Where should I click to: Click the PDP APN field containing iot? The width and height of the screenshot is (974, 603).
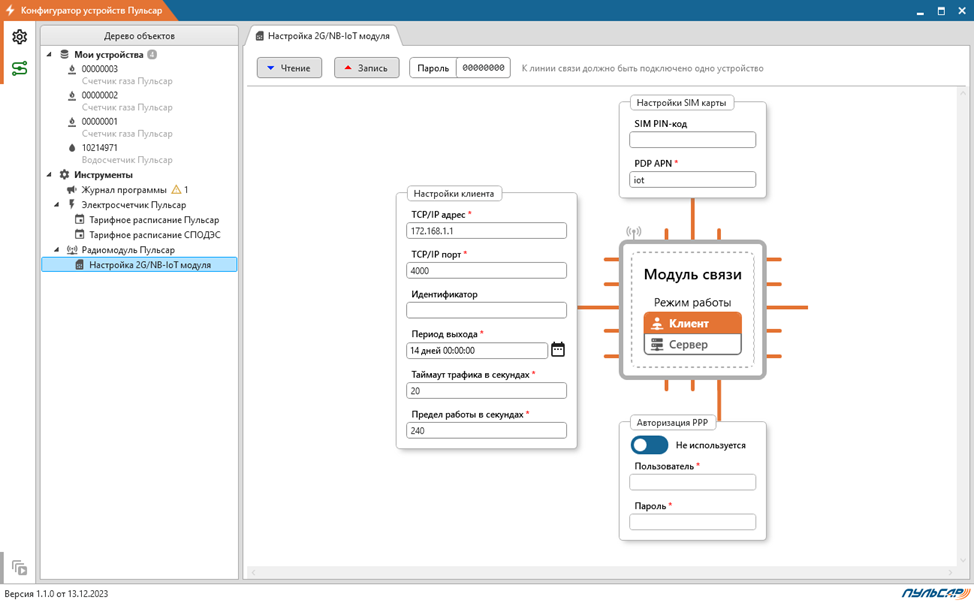(693, 179)
